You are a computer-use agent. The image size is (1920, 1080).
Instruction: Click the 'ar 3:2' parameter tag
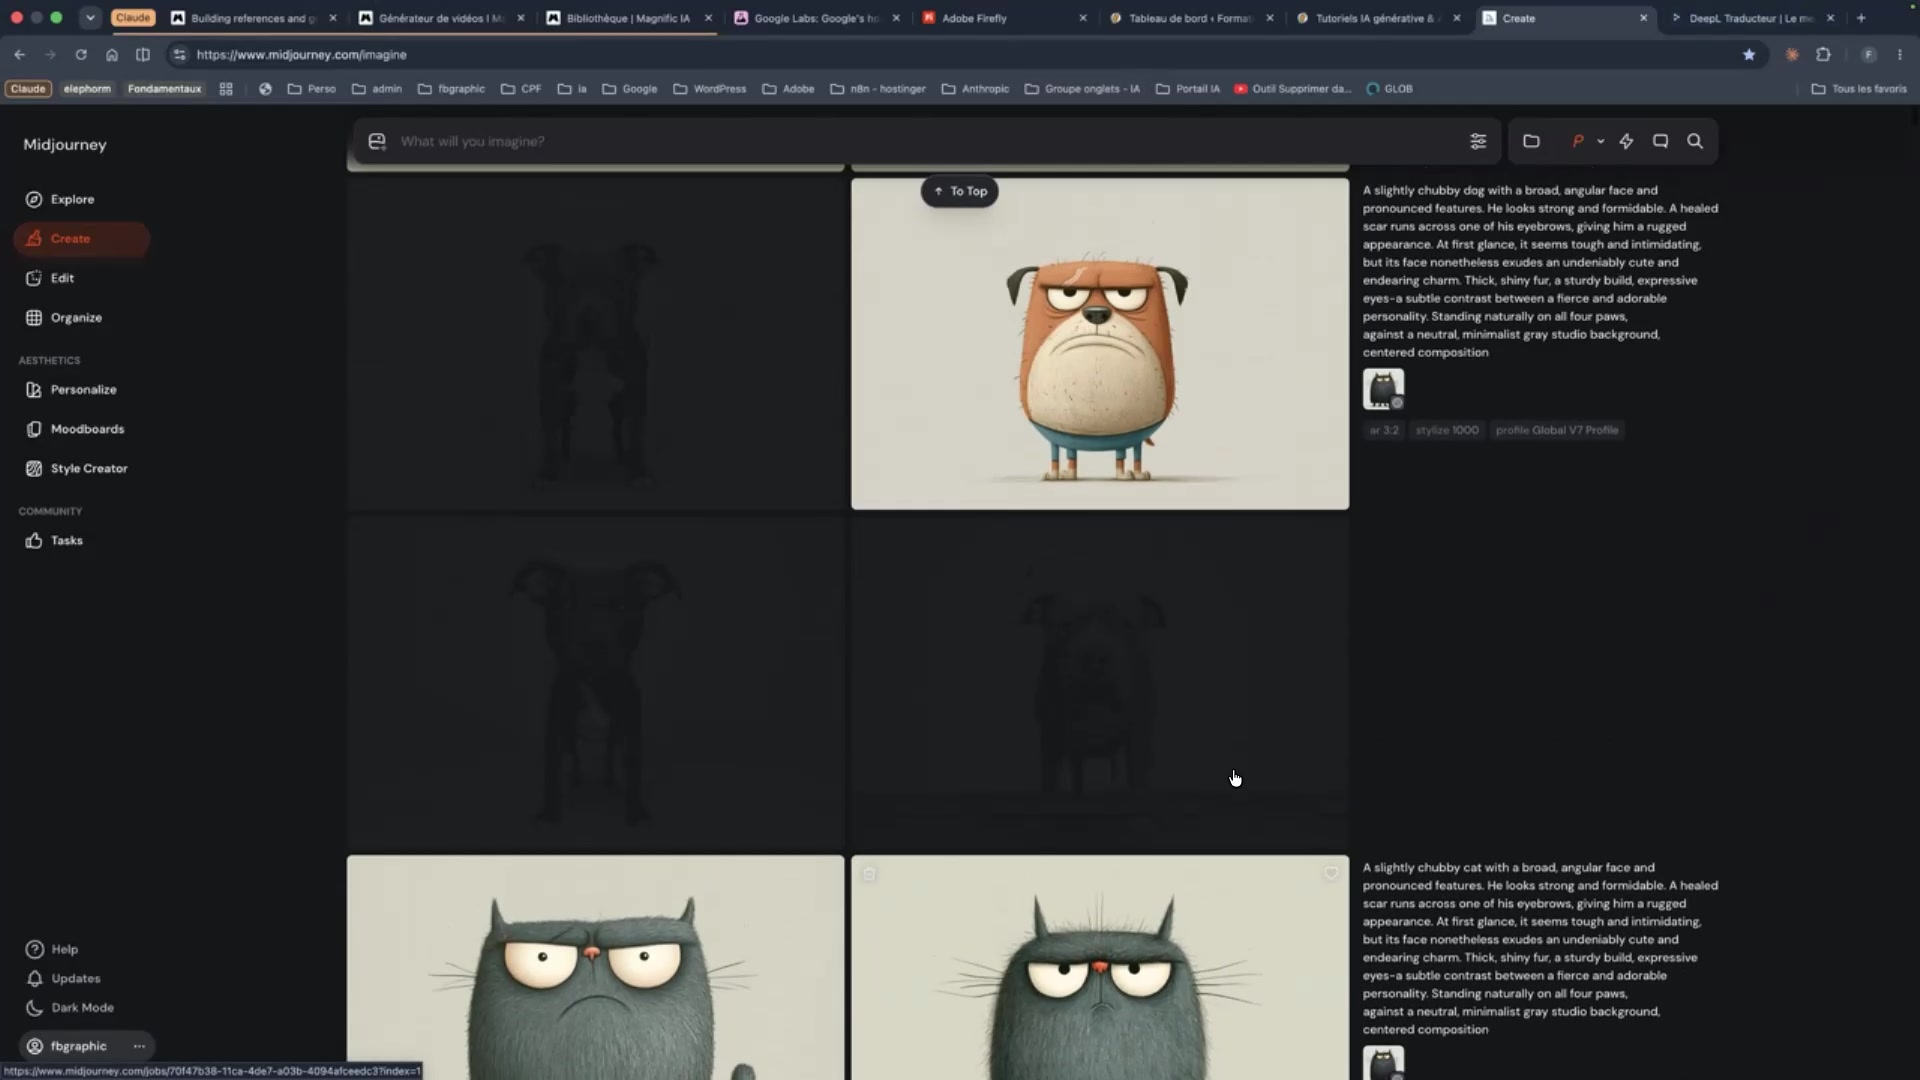[1384, 430]
